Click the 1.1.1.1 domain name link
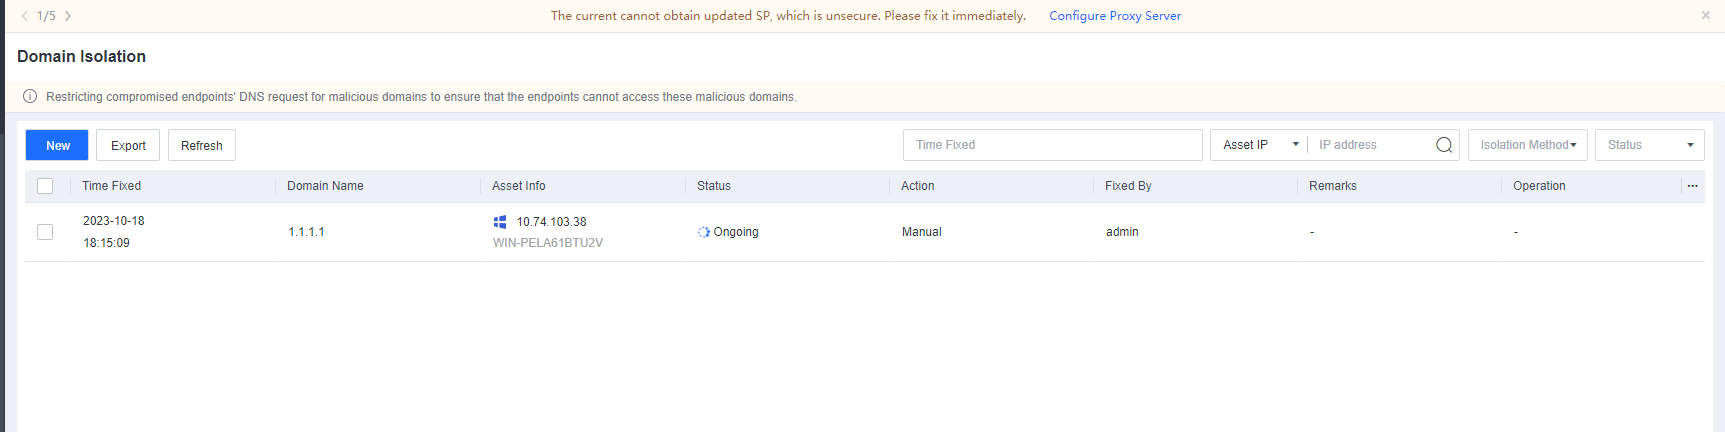 point(306,232)
